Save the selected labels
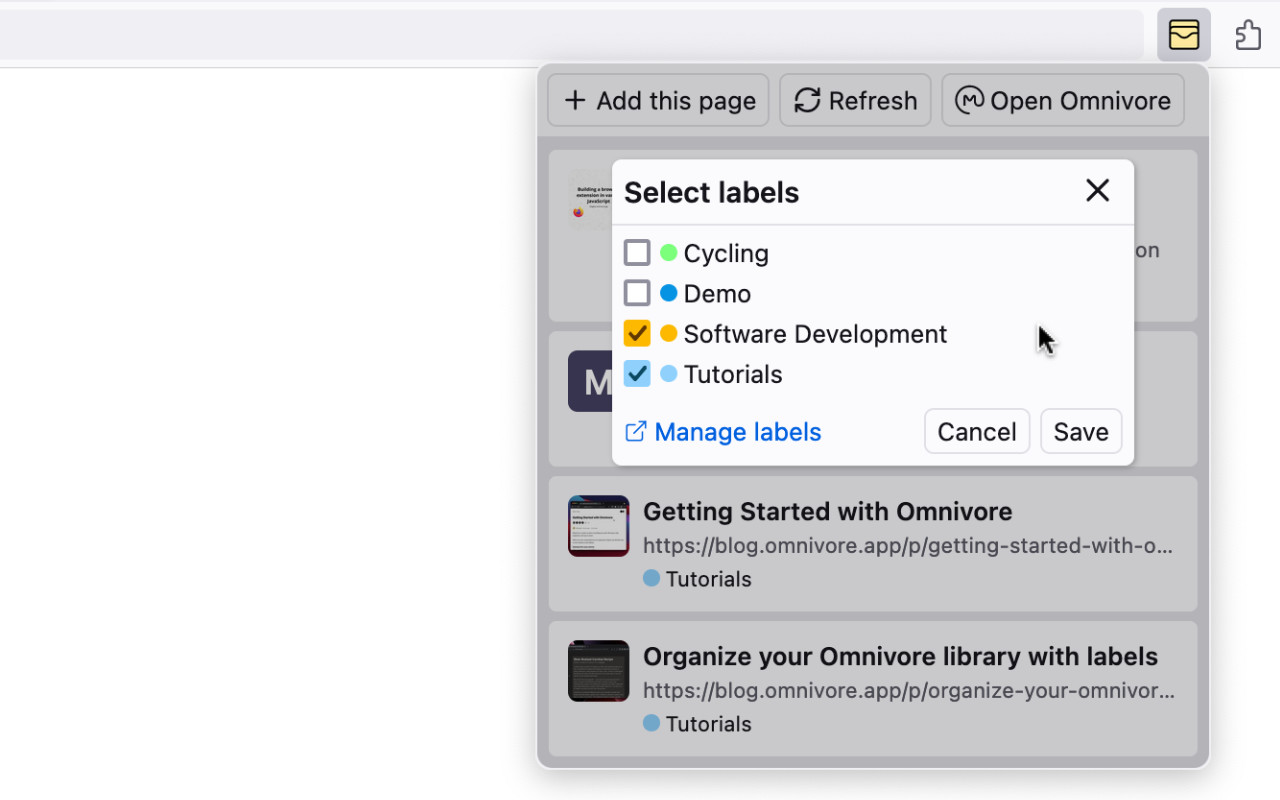This screenshot has width=1280, height=800. tap(1080, 432)
